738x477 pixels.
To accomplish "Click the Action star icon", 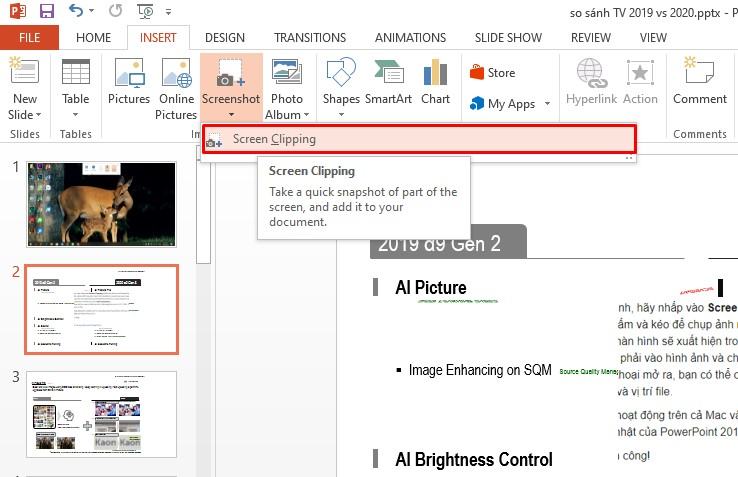I will tap(640, 73).
